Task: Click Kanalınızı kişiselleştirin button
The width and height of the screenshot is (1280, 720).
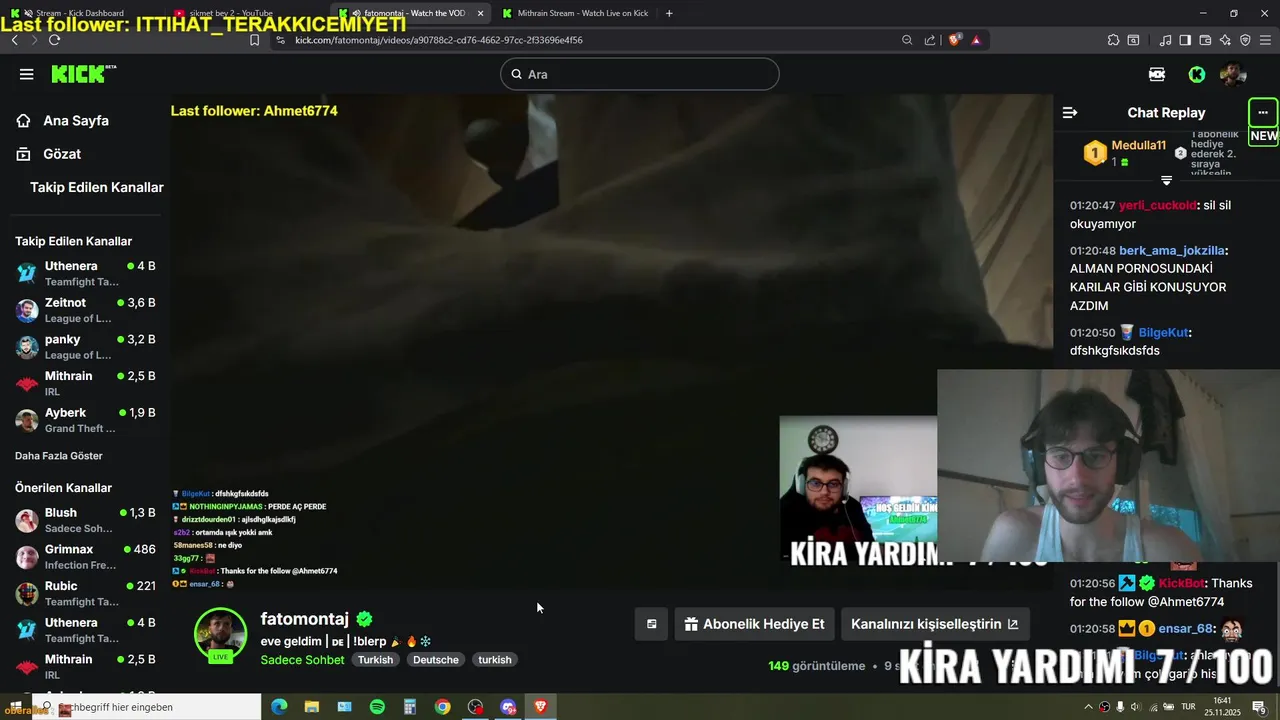Action: coord(934,624)
